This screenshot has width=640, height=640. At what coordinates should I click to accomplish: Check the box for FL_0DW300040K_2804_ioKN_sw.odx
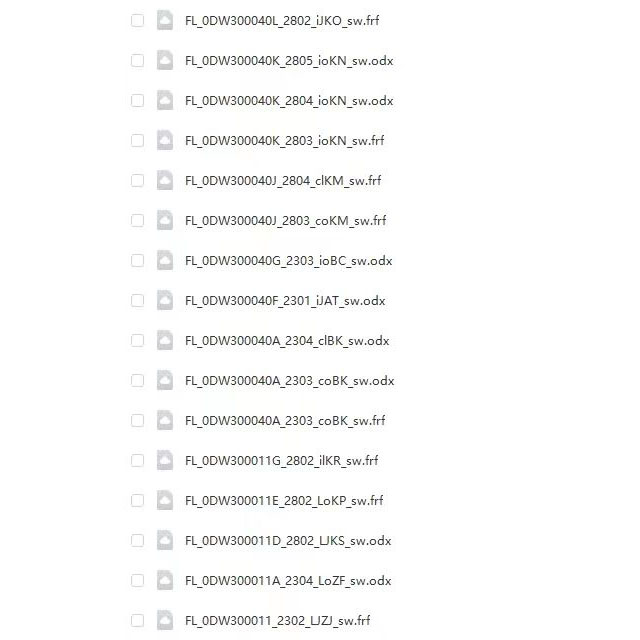coord(138,100)
